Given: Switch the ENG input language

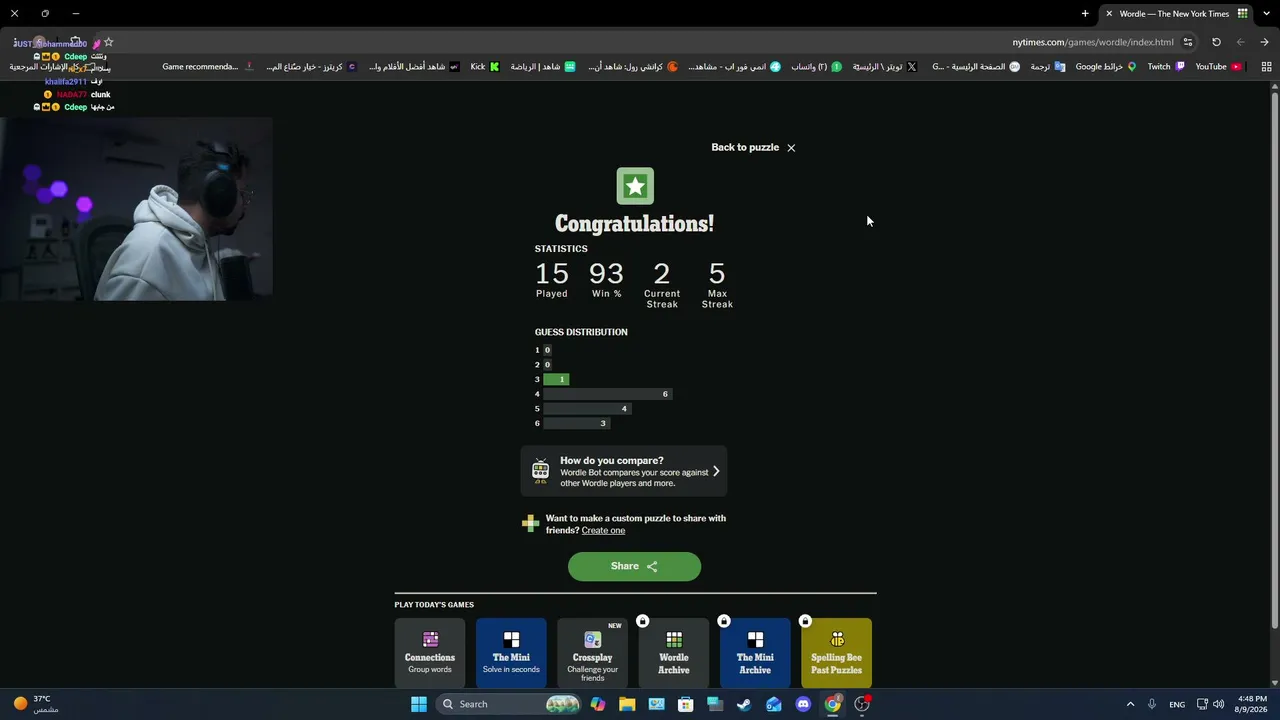Looking at the screenshot, I should tap(1177, 704).
